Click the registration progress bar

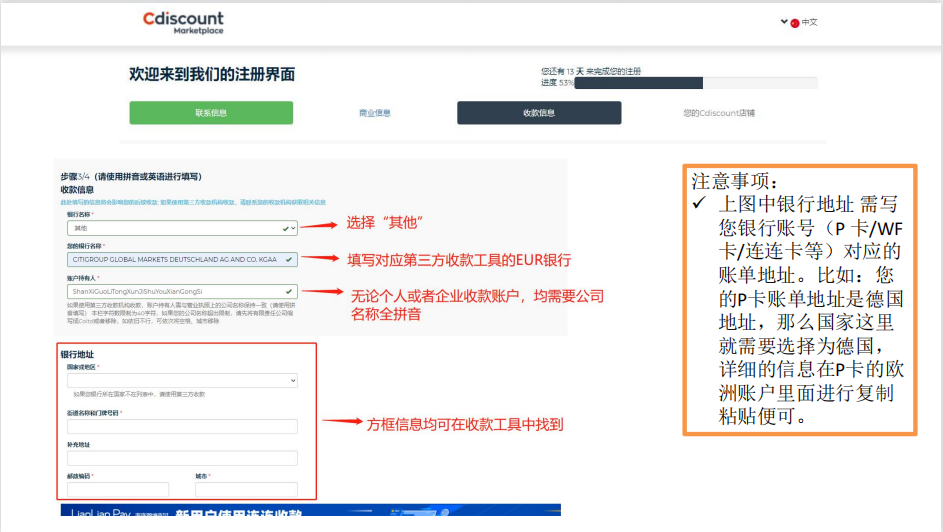coord(695,83)
